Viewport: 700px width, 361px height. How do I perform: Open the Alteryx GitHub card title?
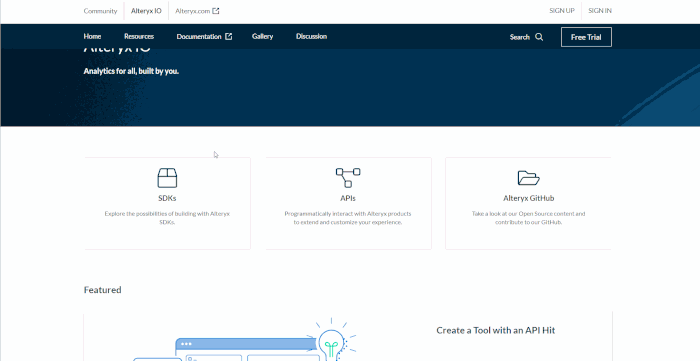coord(529,198)
